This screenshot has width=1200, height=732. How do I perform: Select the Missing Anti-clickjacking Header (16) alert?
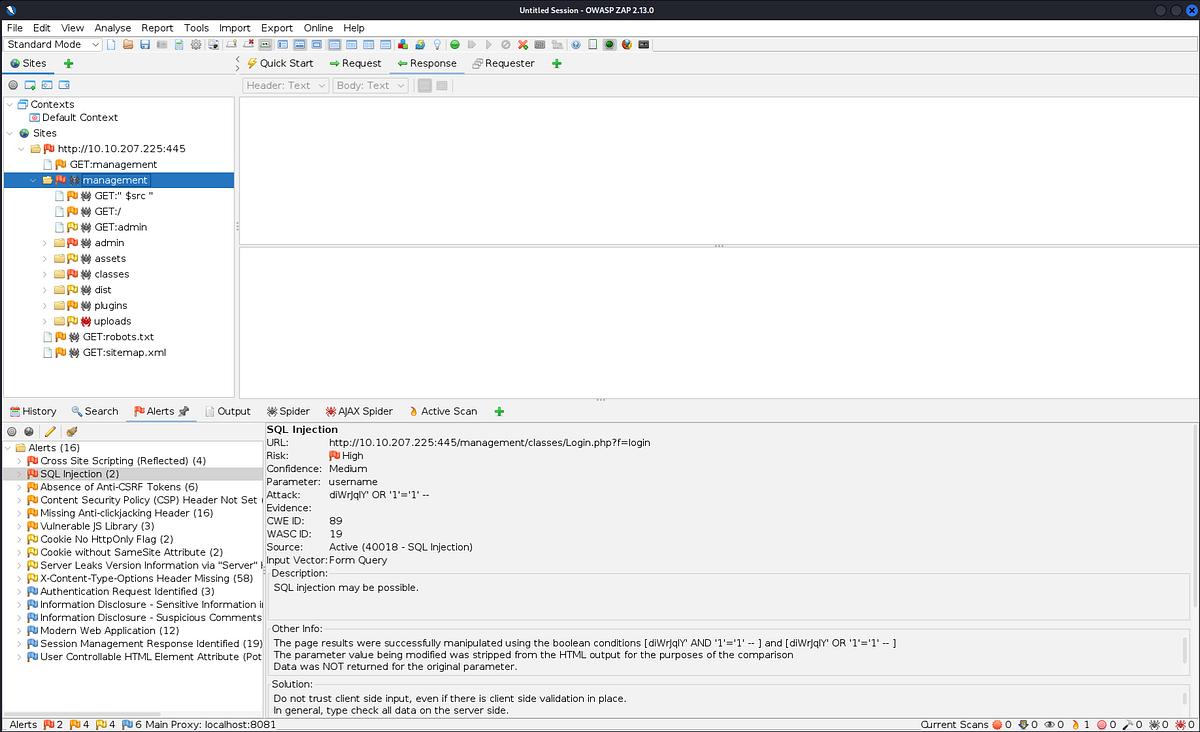pyautogui.click(x=127, y=513)
